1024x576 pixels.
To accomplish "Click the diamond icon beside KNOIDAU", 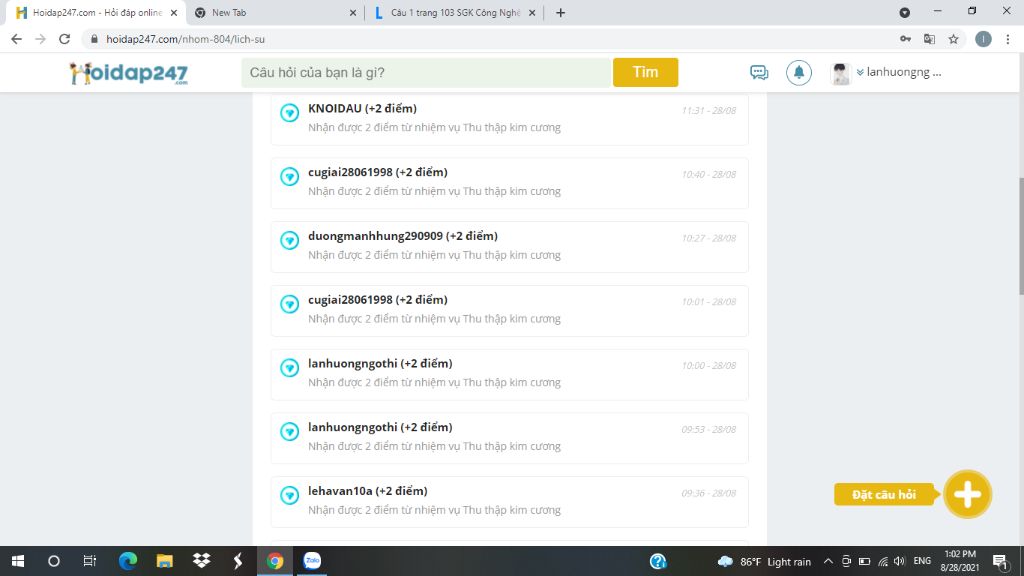I will (x=289, y=112).
